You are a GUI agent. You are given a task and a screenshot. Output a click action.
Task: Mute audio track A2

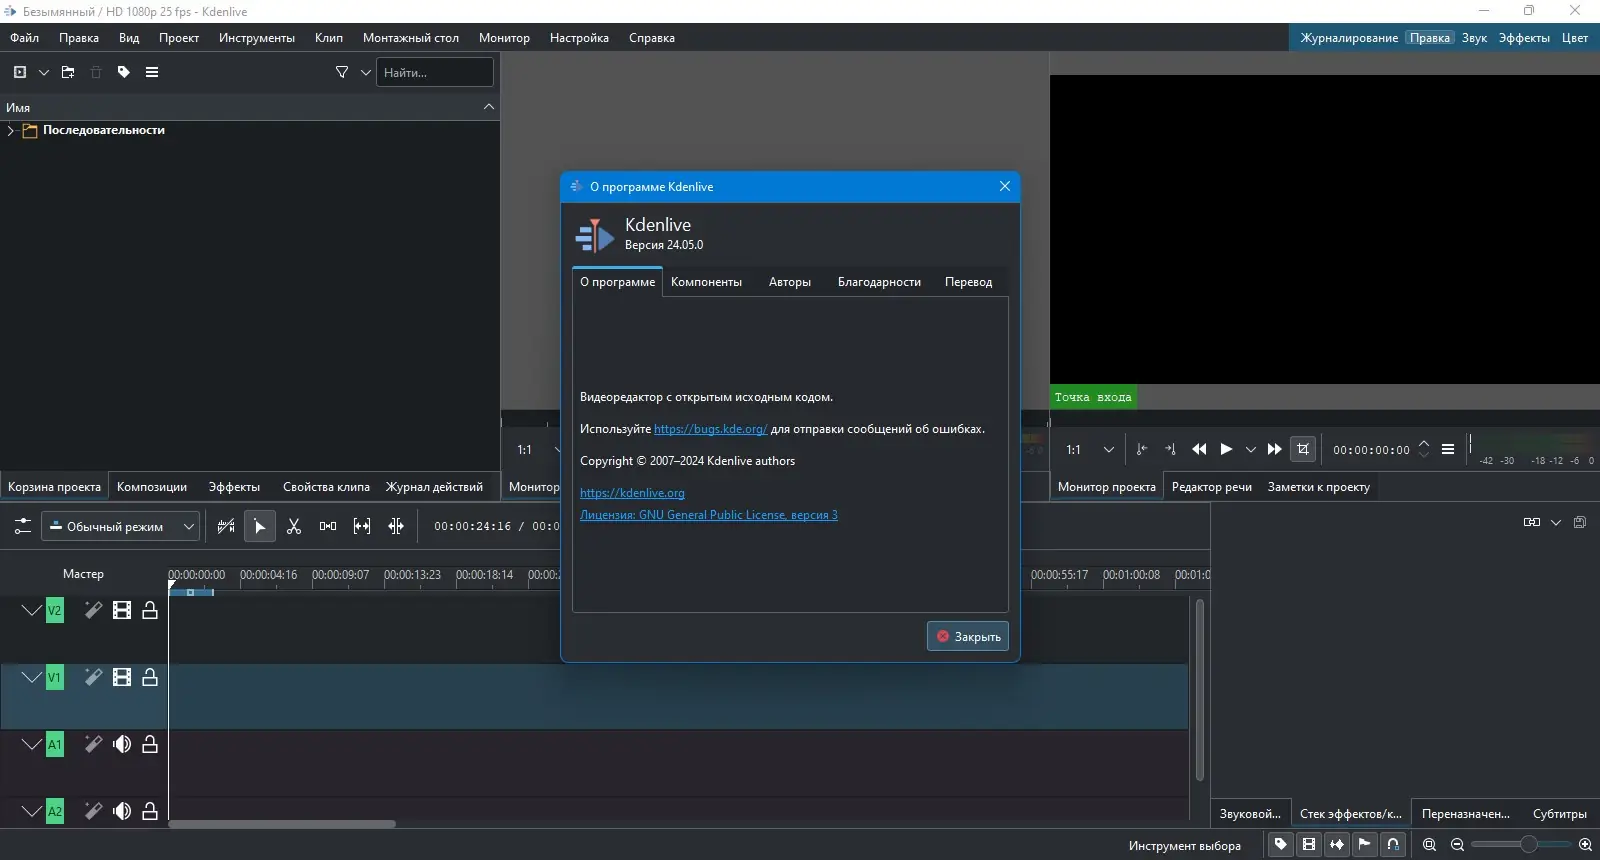[x=122, y=811]
